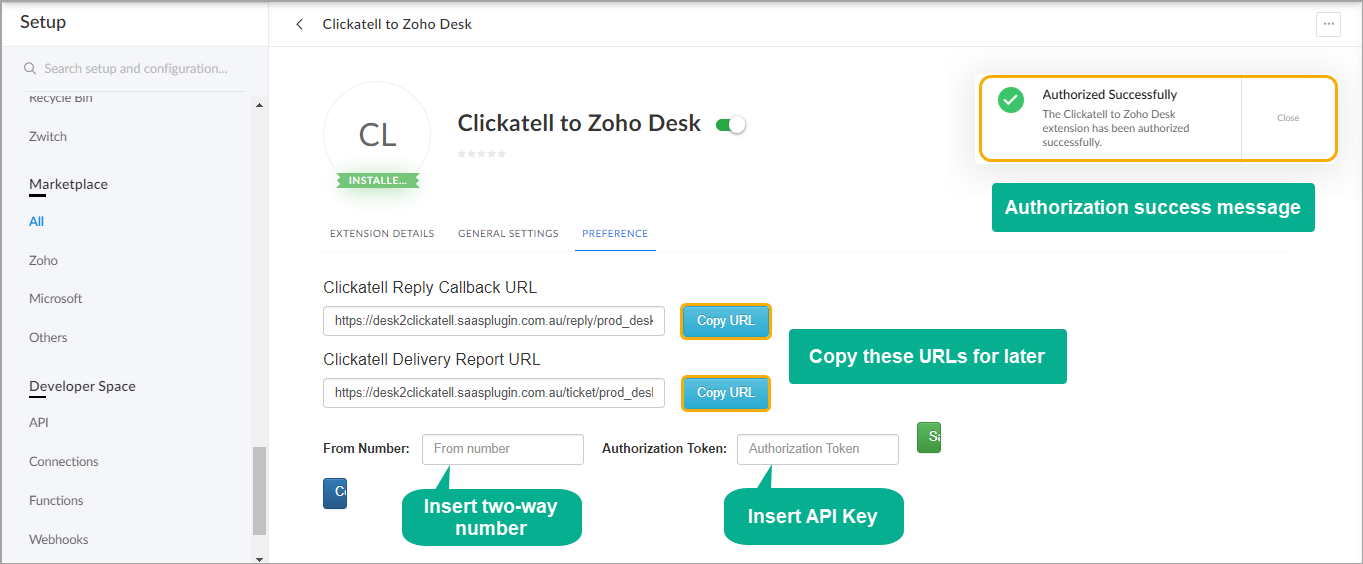Click the sidebar scroll down arrow
Image resolution: width=1363 pixels, height=564 pixels.
(x=260, y=558)
